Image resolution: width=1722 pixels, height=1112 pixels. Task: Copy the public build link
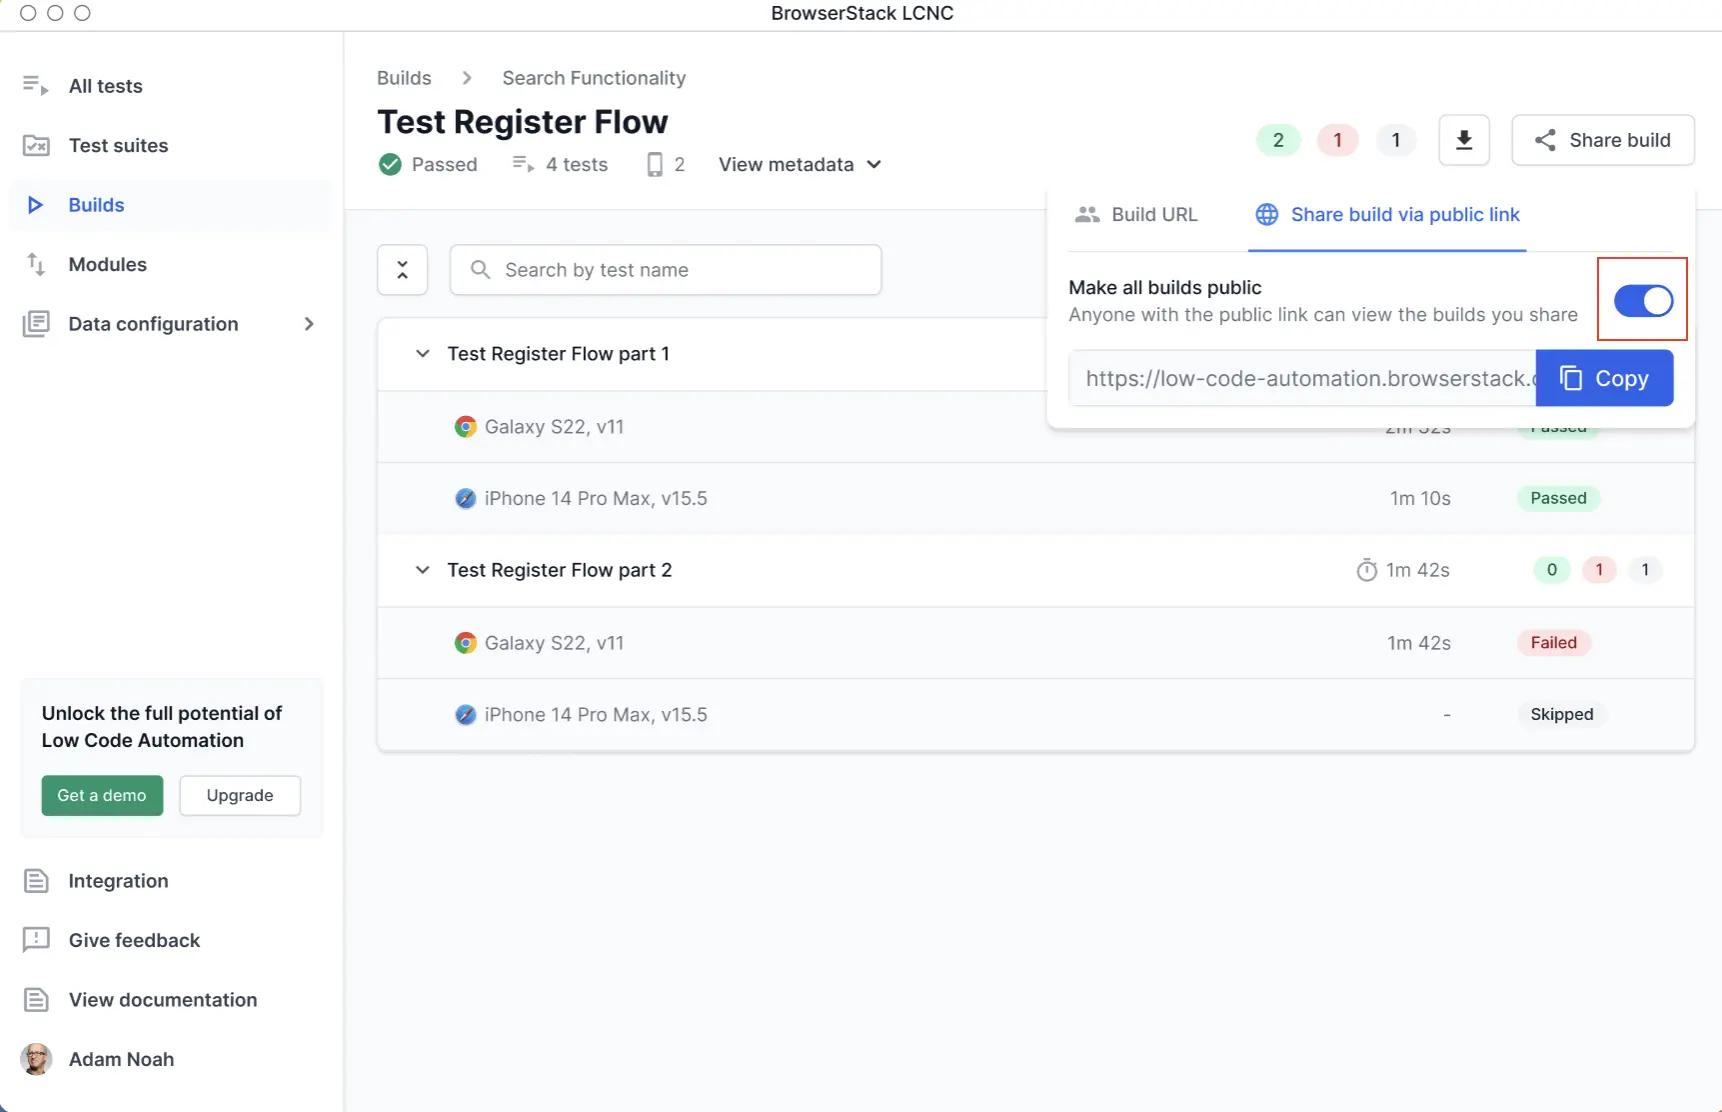coord(1603,378)
